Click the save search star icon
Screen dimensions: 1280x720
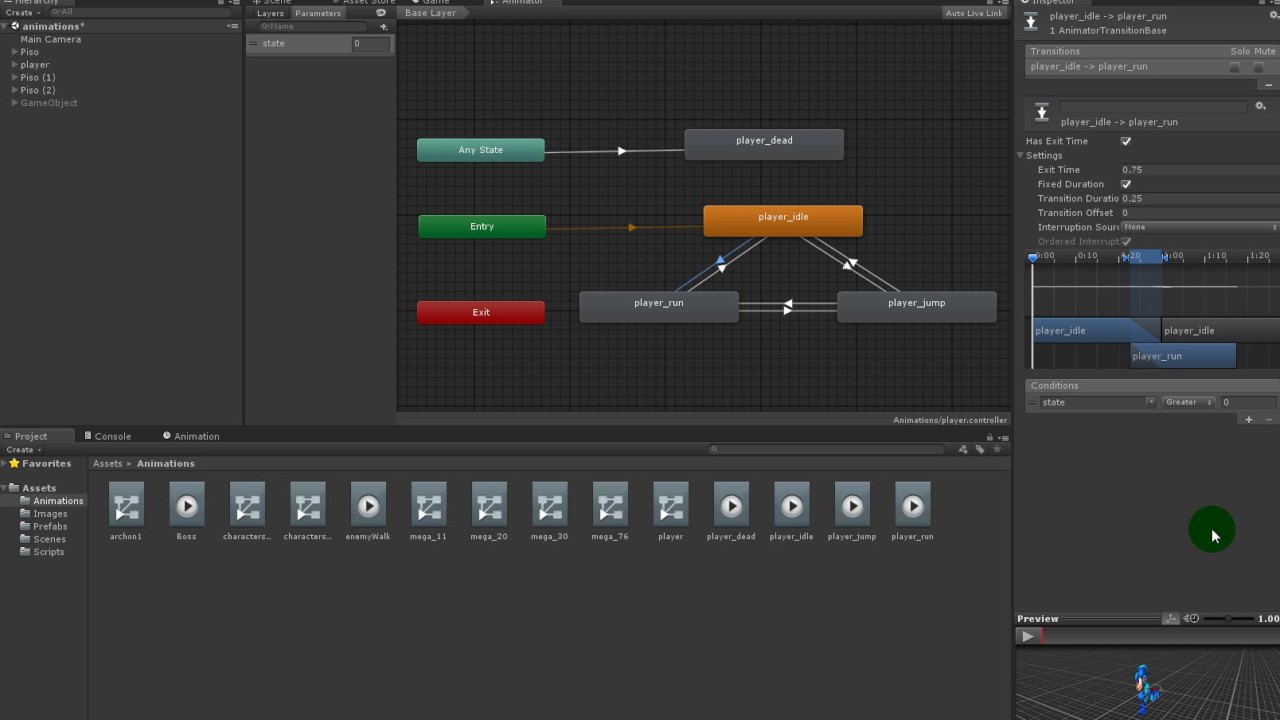click(997, 450)
